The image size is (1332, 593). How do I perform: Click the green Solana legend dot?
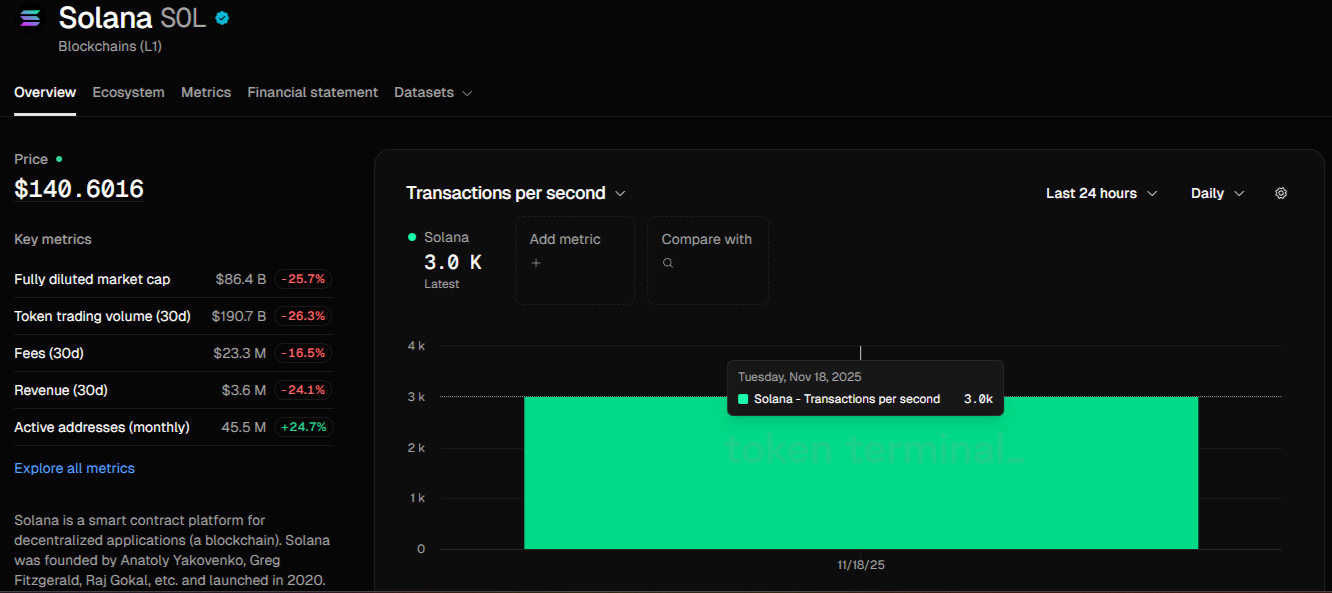coord(412,237)
